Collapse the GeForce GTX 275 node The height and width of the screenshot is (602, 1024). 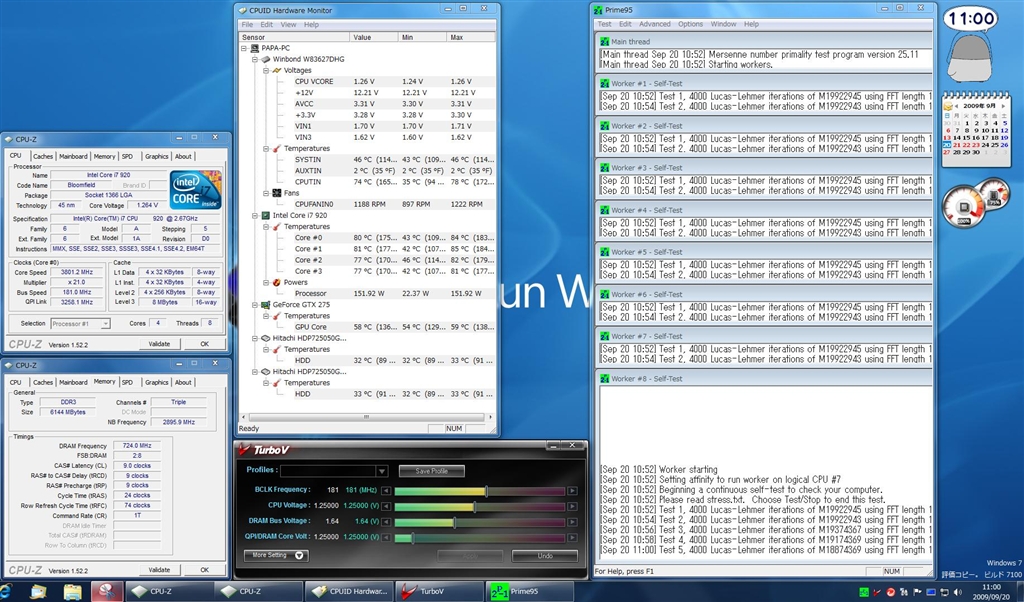click(x=255, y=305)
